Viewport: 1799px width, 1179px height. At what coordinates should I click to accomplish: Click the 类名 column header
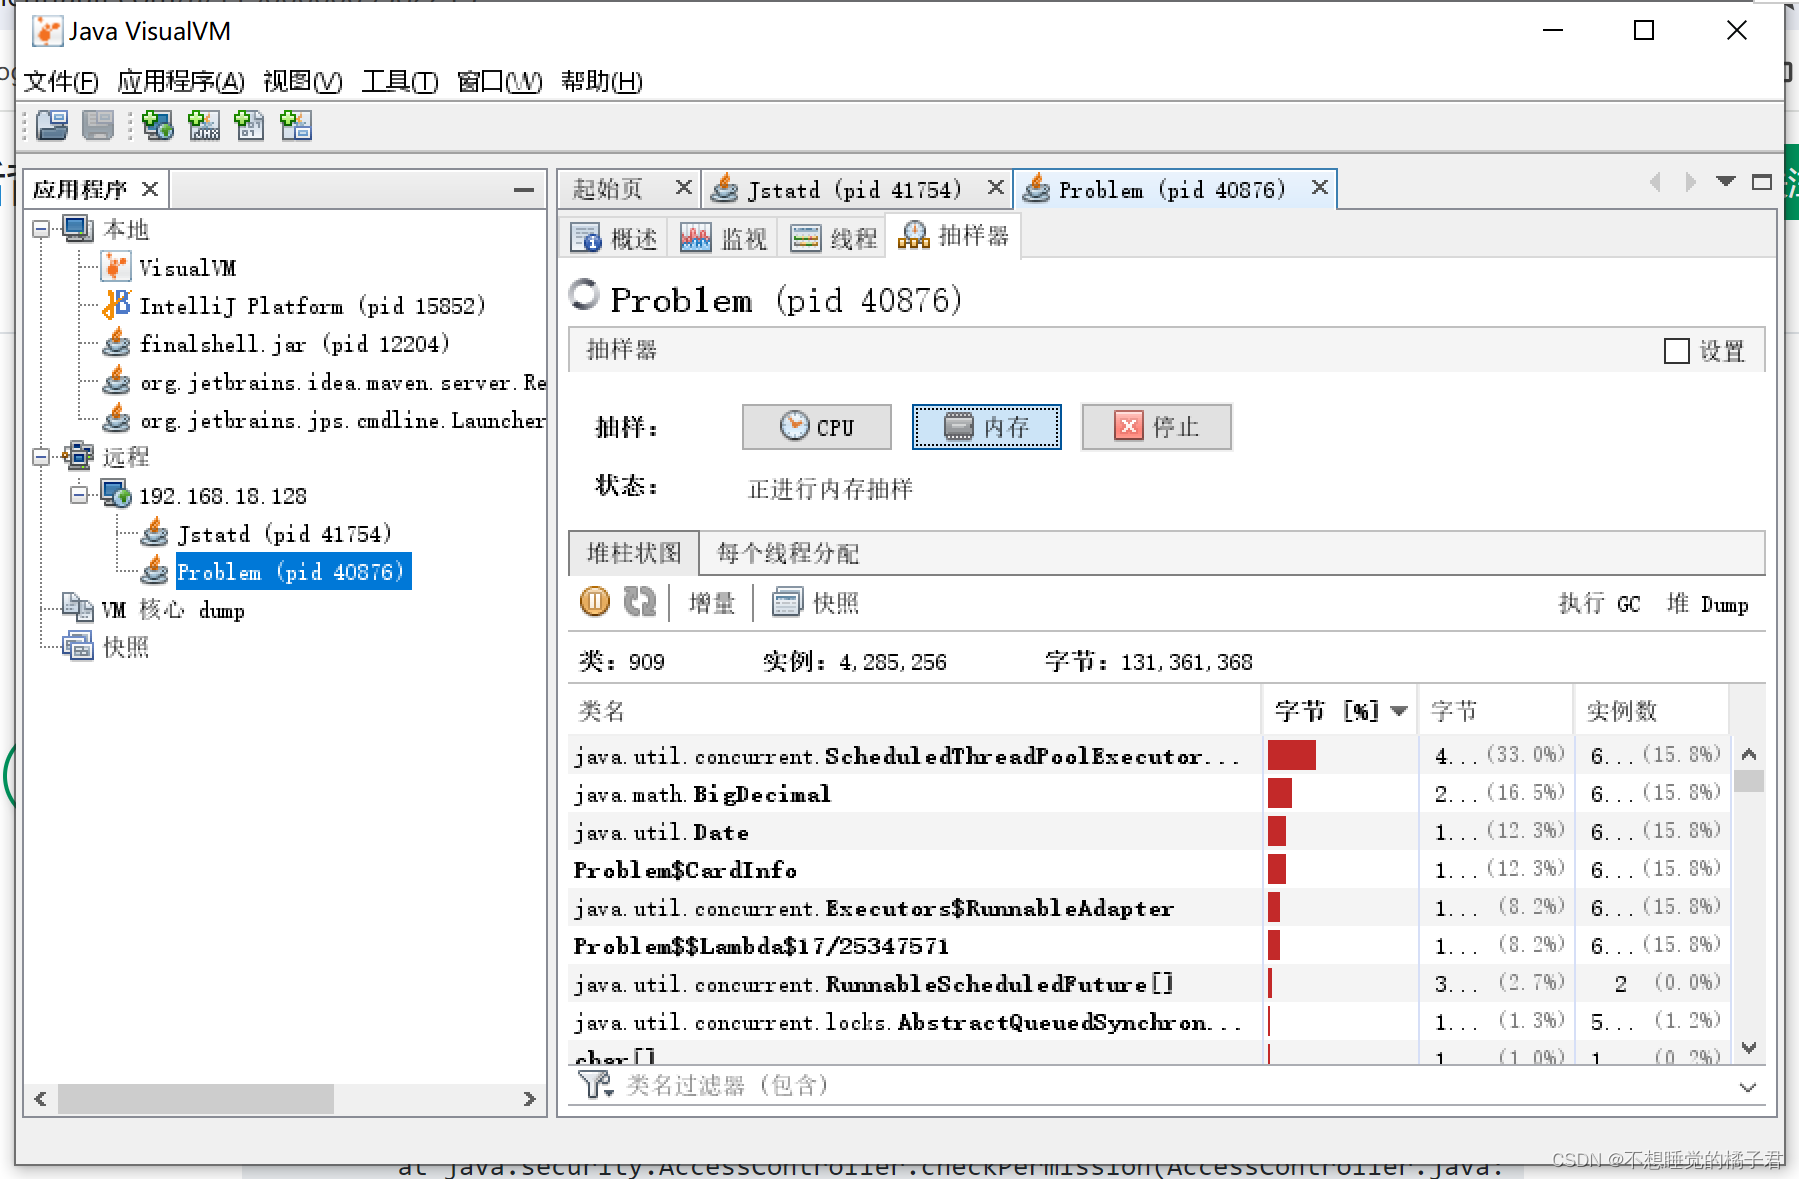[x=915, y=711]
